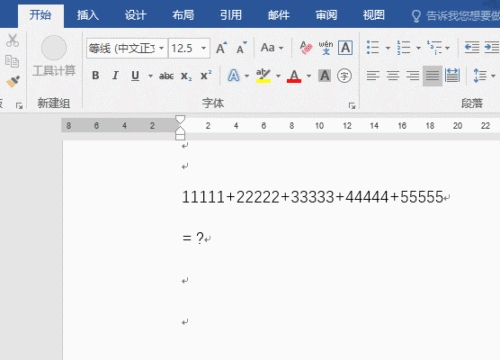
Task: Click the left indent ruler marker
Action: click(x=180, y=137)
